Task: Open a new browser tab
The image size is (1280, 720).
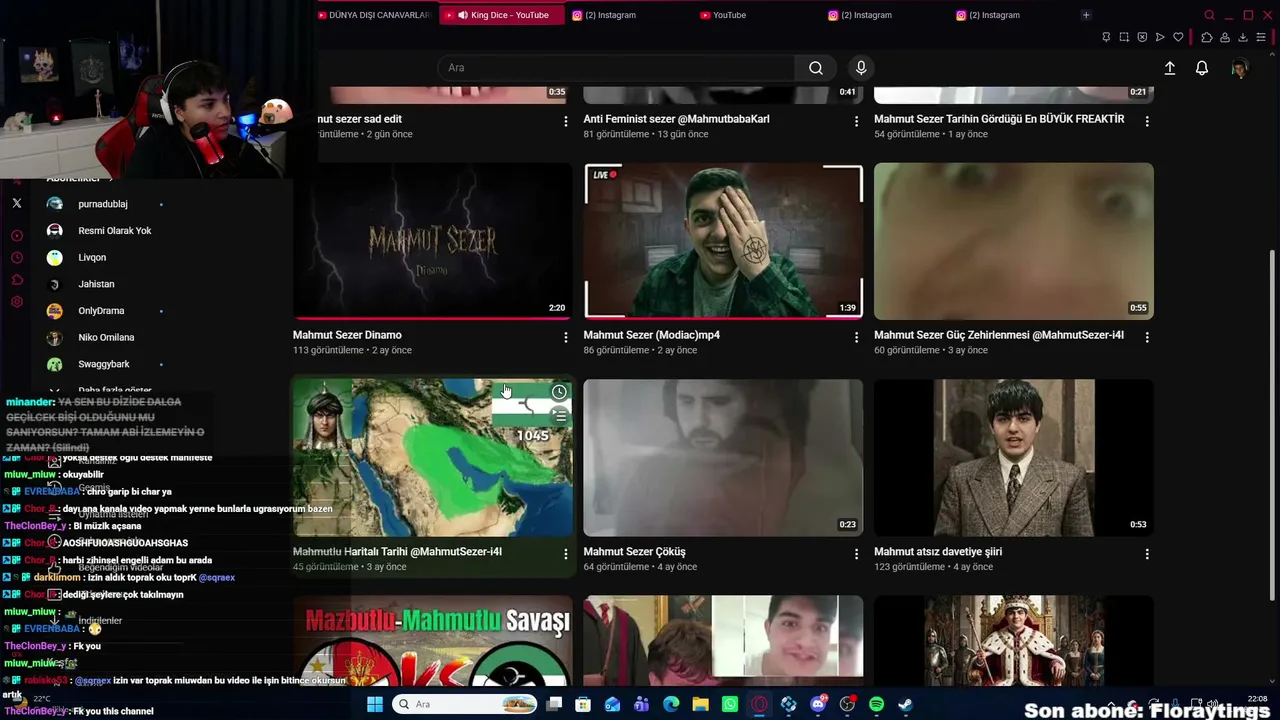Action: (x=1086, y=15)
